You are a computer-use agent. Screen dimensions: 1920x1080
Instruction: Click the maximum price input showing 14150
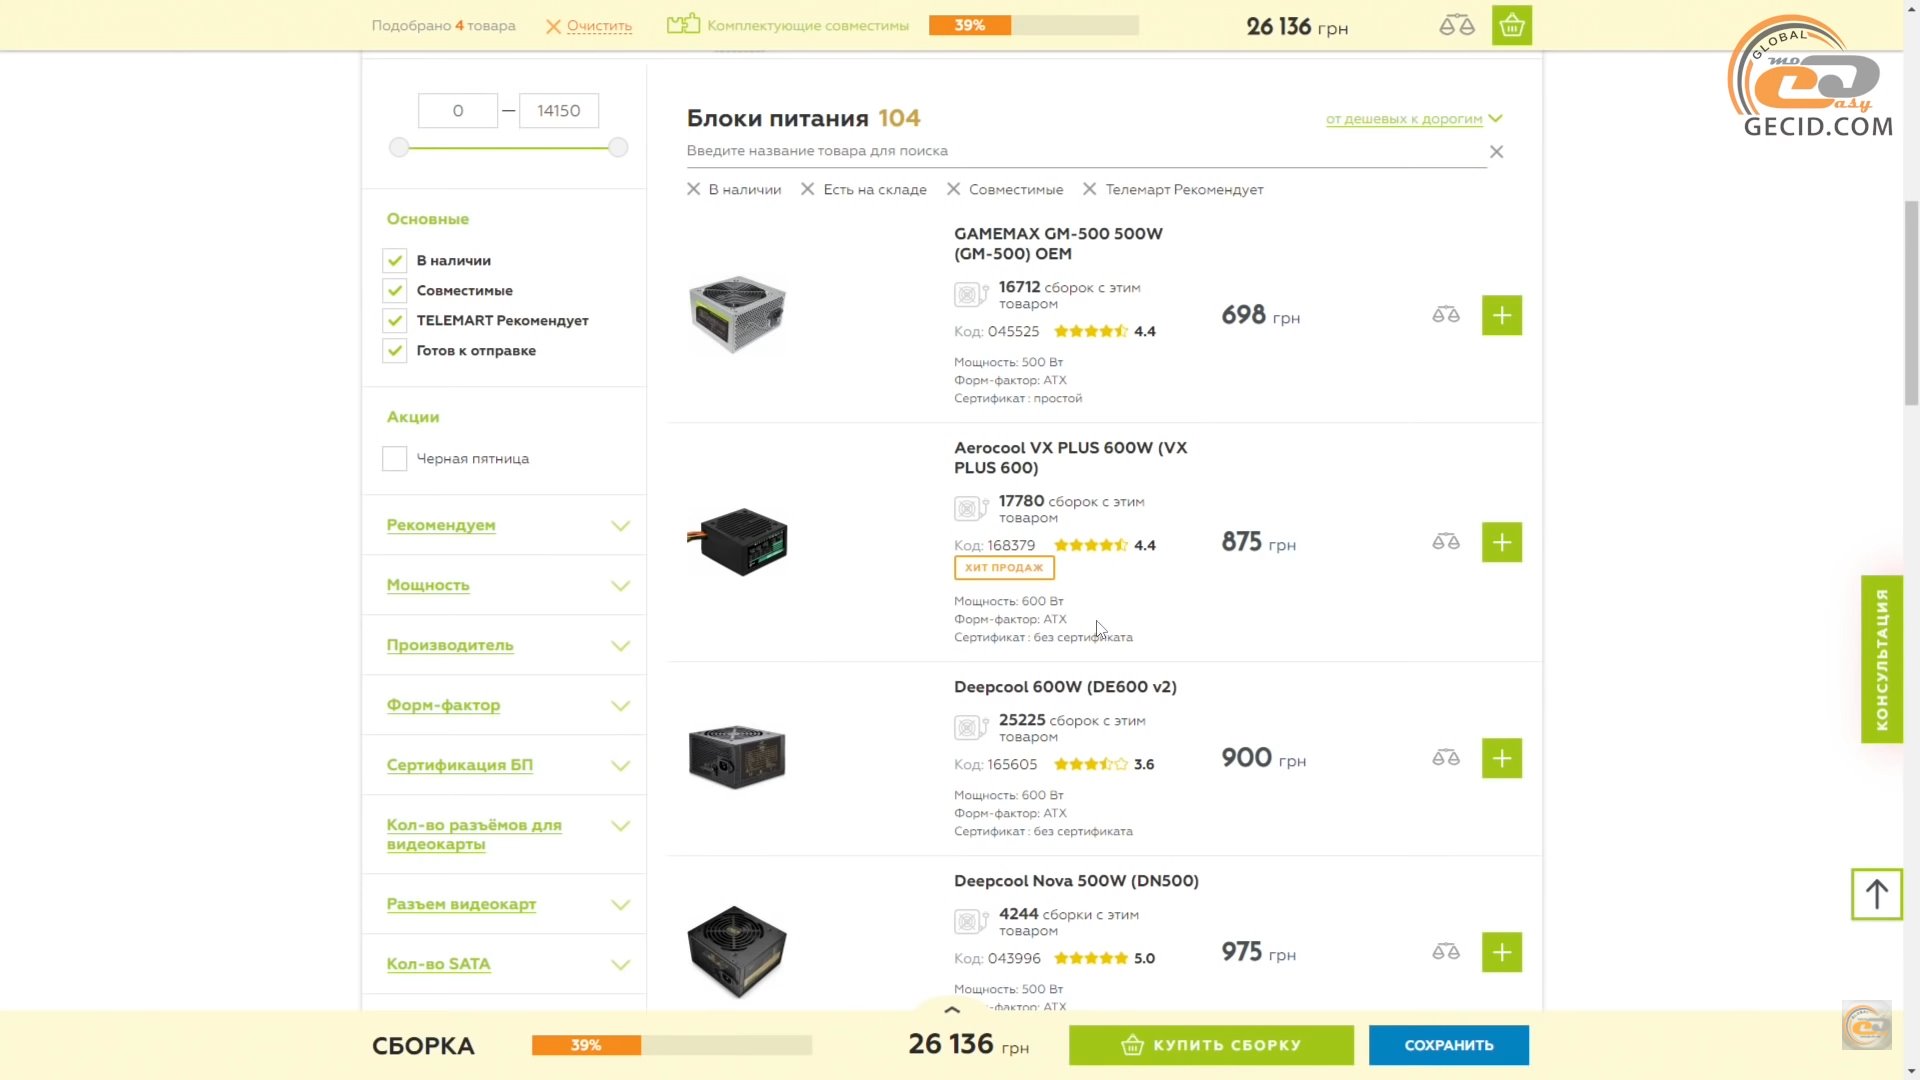[x=558, y=111]
